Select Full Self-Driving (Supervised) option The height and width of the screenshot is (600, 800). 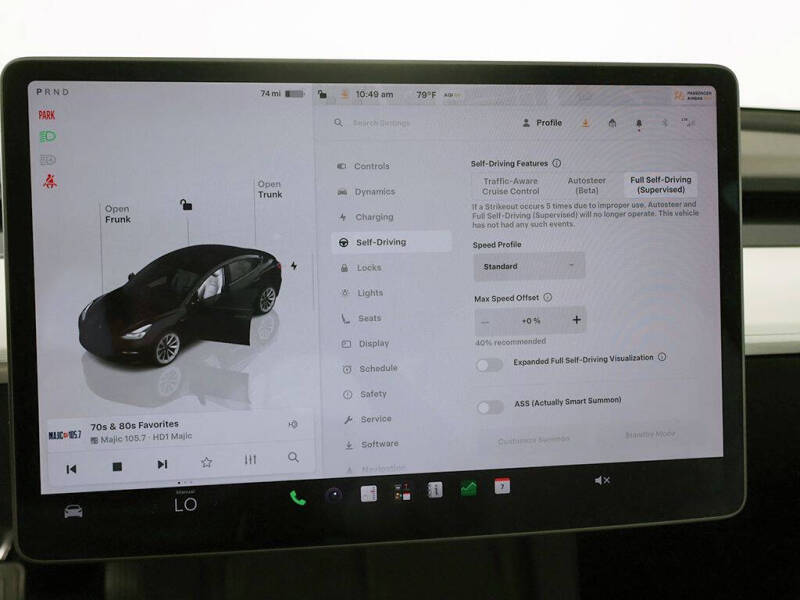660,185
